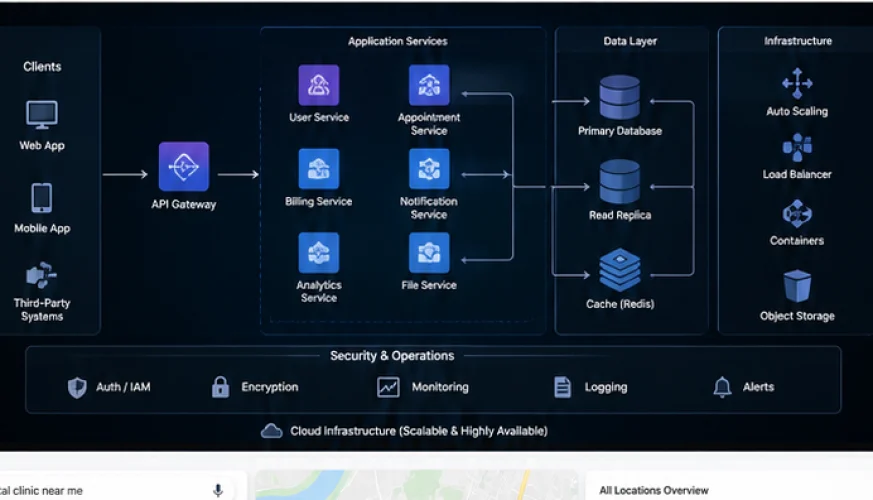This screenshot has width=873, height=500.
Task: Click the microphone icon in search box
Action: tap(218, 490)
